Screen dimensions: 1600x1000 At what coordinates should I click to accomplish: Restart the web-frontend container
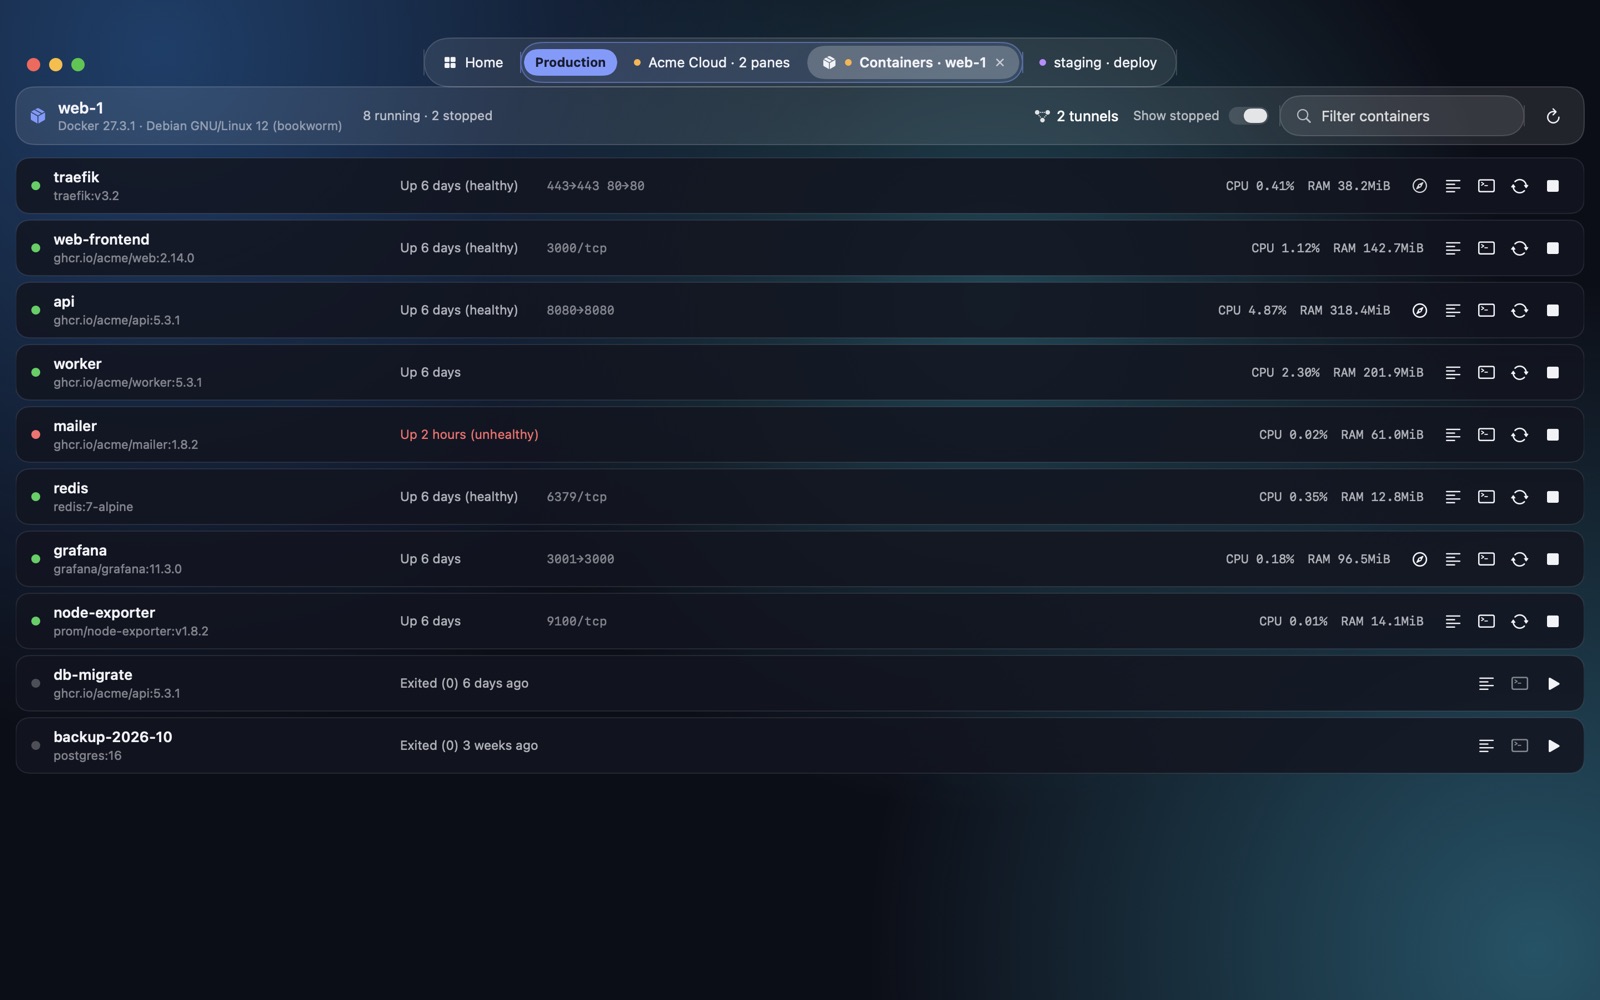coord(1519,248)
